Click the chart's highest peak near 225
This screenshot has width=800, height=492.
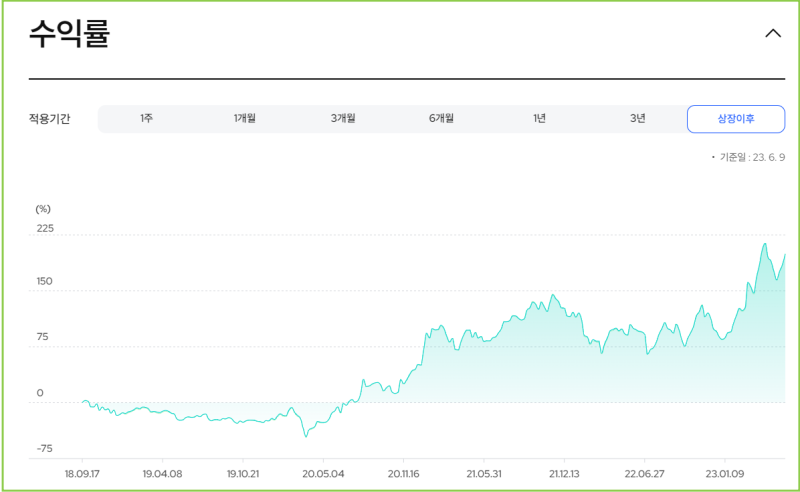[x=765, y=244]
